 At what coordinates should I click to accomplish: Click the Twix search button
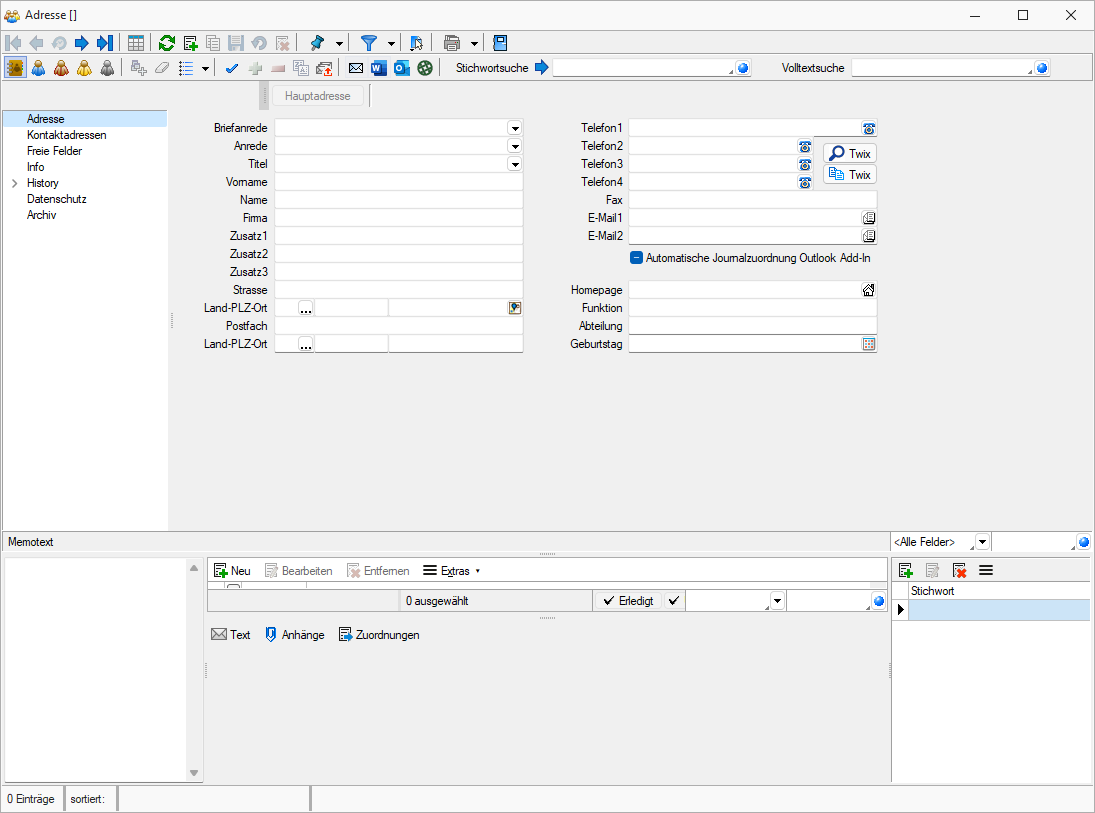(x=850, y=154)
